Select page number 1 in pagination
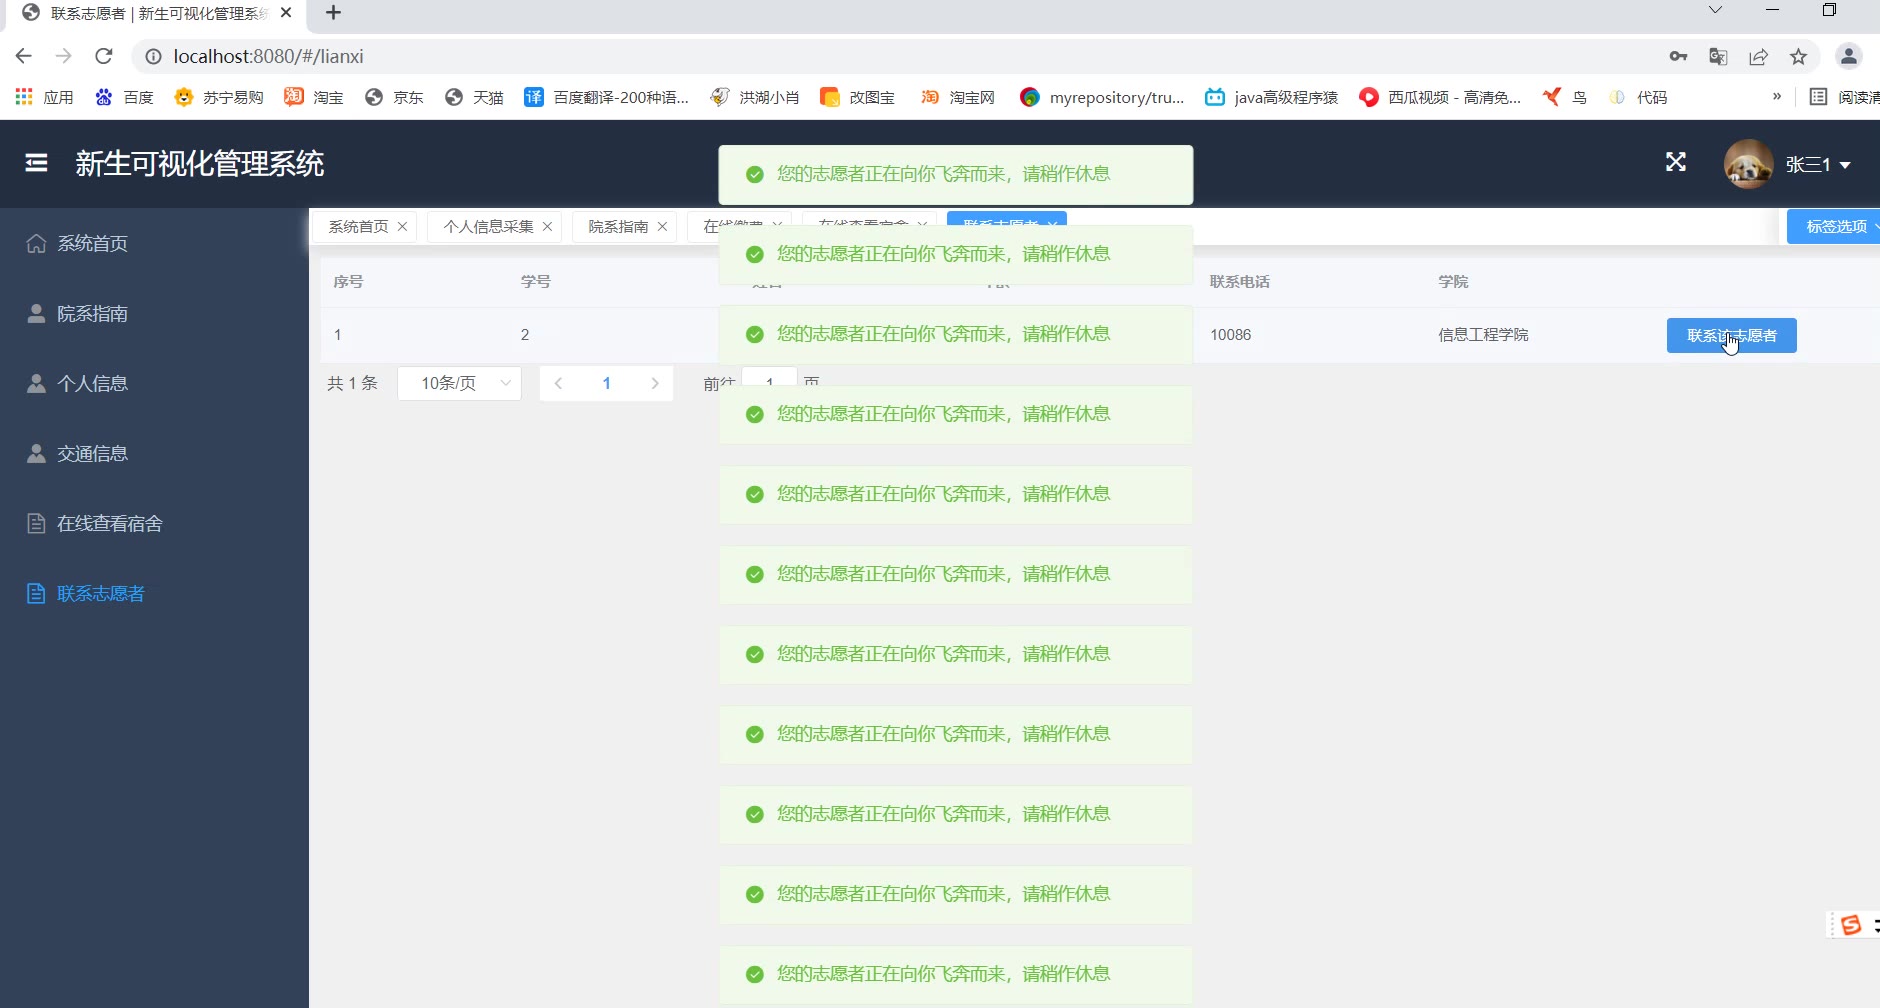This screenshot has height=1008, width=1880. coord(606,383)
